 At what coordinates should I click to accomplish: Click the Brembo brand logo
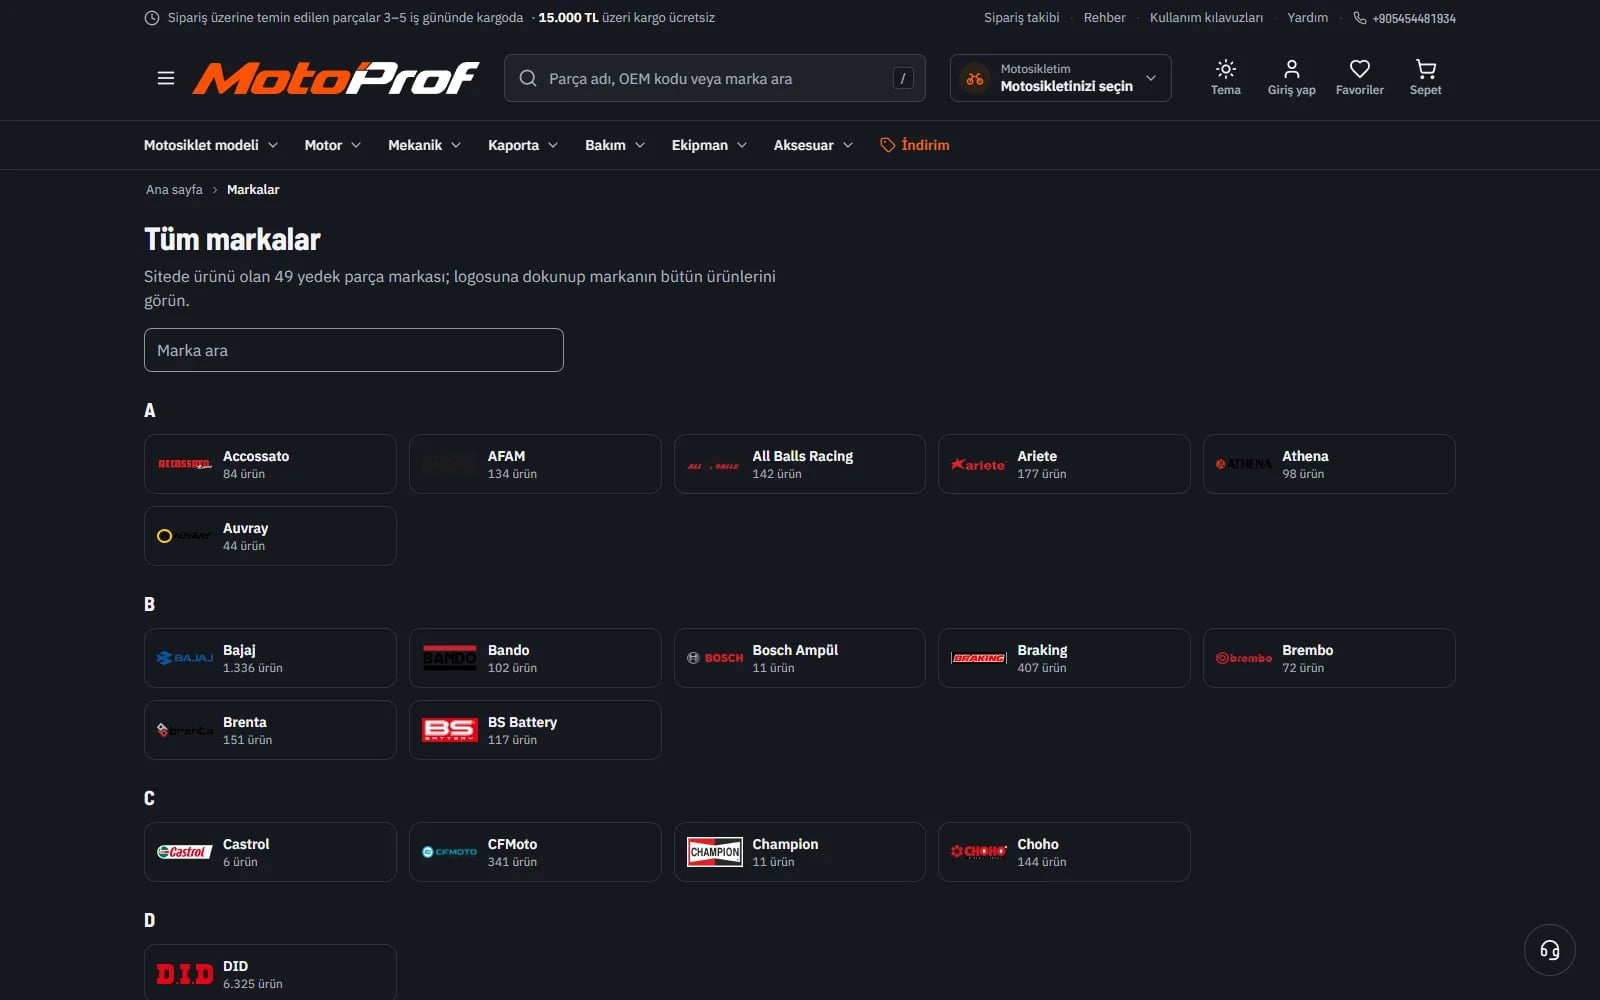tap(1244, 658)
